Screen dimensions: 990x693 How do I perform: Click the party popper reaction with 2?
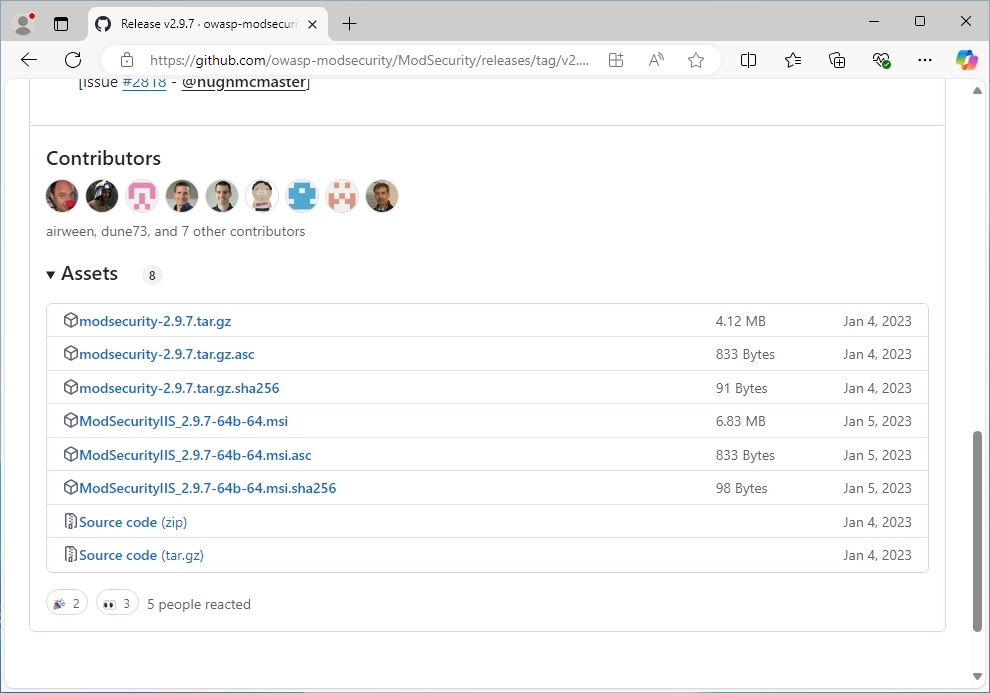(67, 604)
